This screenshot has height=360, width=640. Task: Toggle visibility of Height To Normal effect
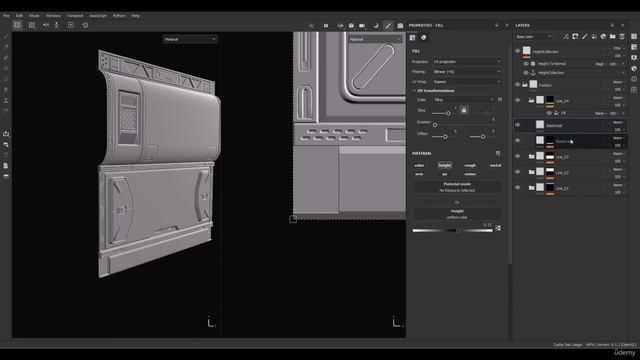coord(526,64)
